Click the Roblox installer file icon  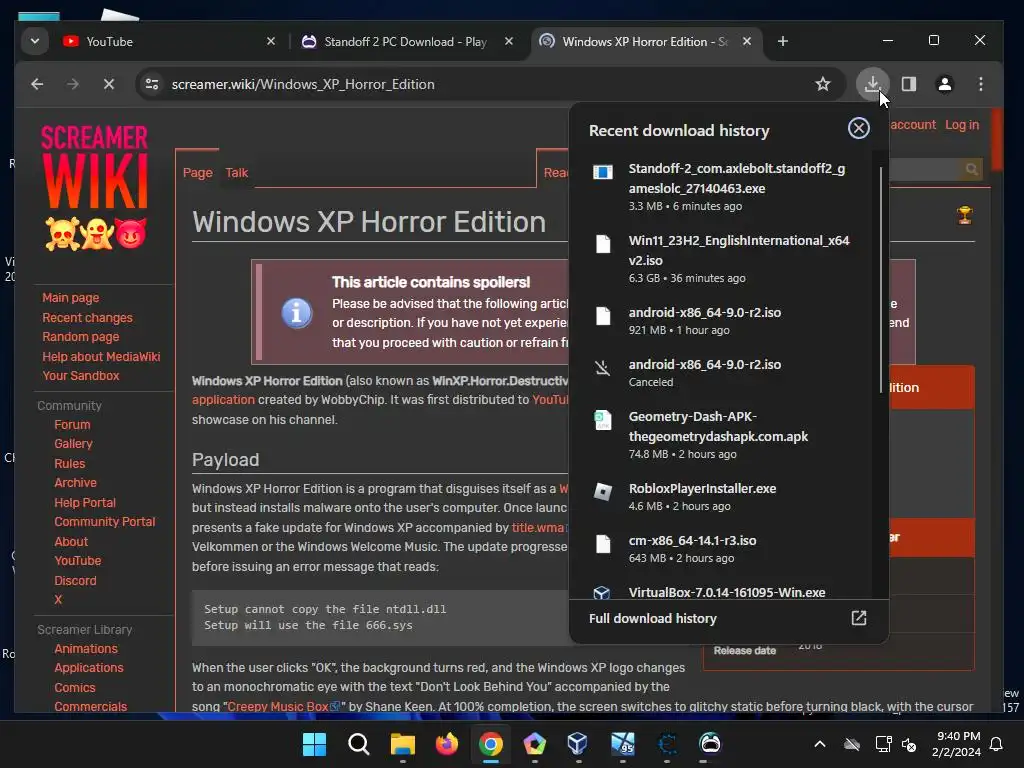(x=602, y=491)
